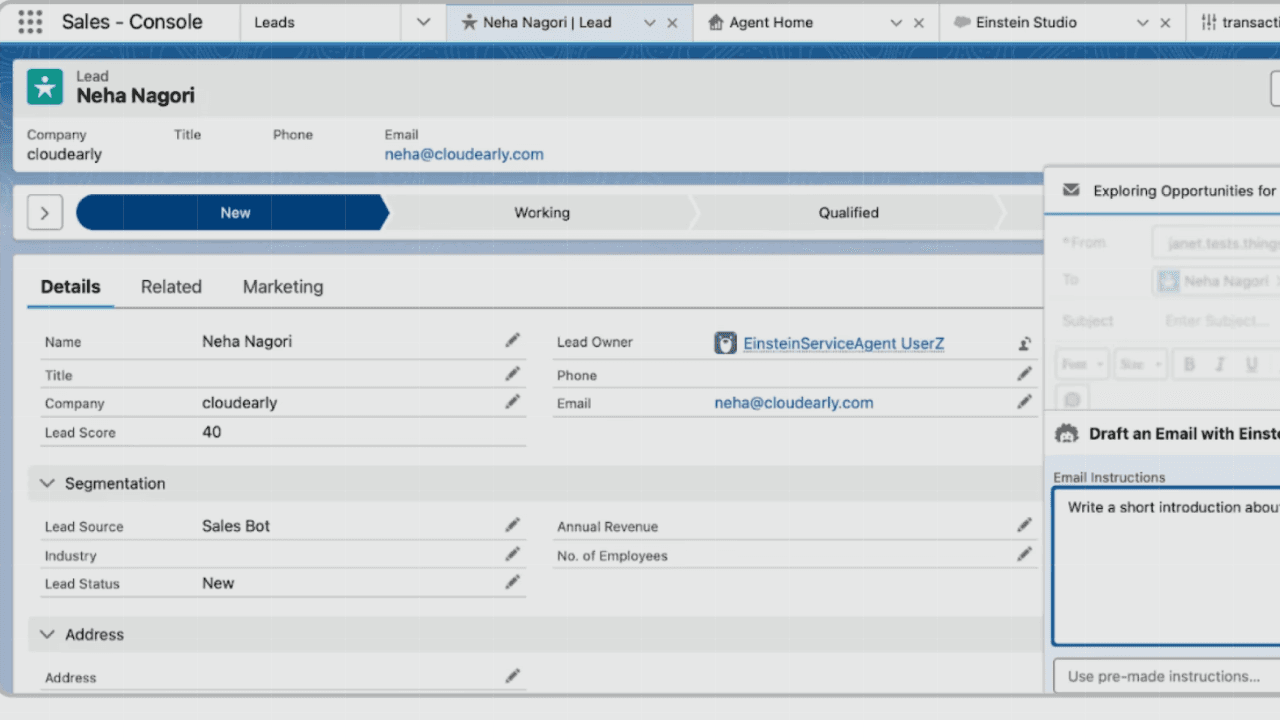Edit the Address field pencil icon
Screen dimensions: 1280x720
pyautogui.click(x=513, y=676)
